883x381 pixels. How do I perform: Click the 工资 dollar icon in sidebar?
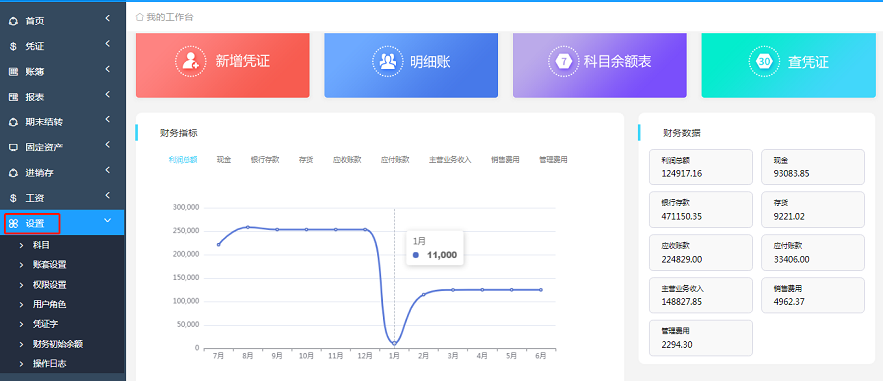tap(14, 198)
